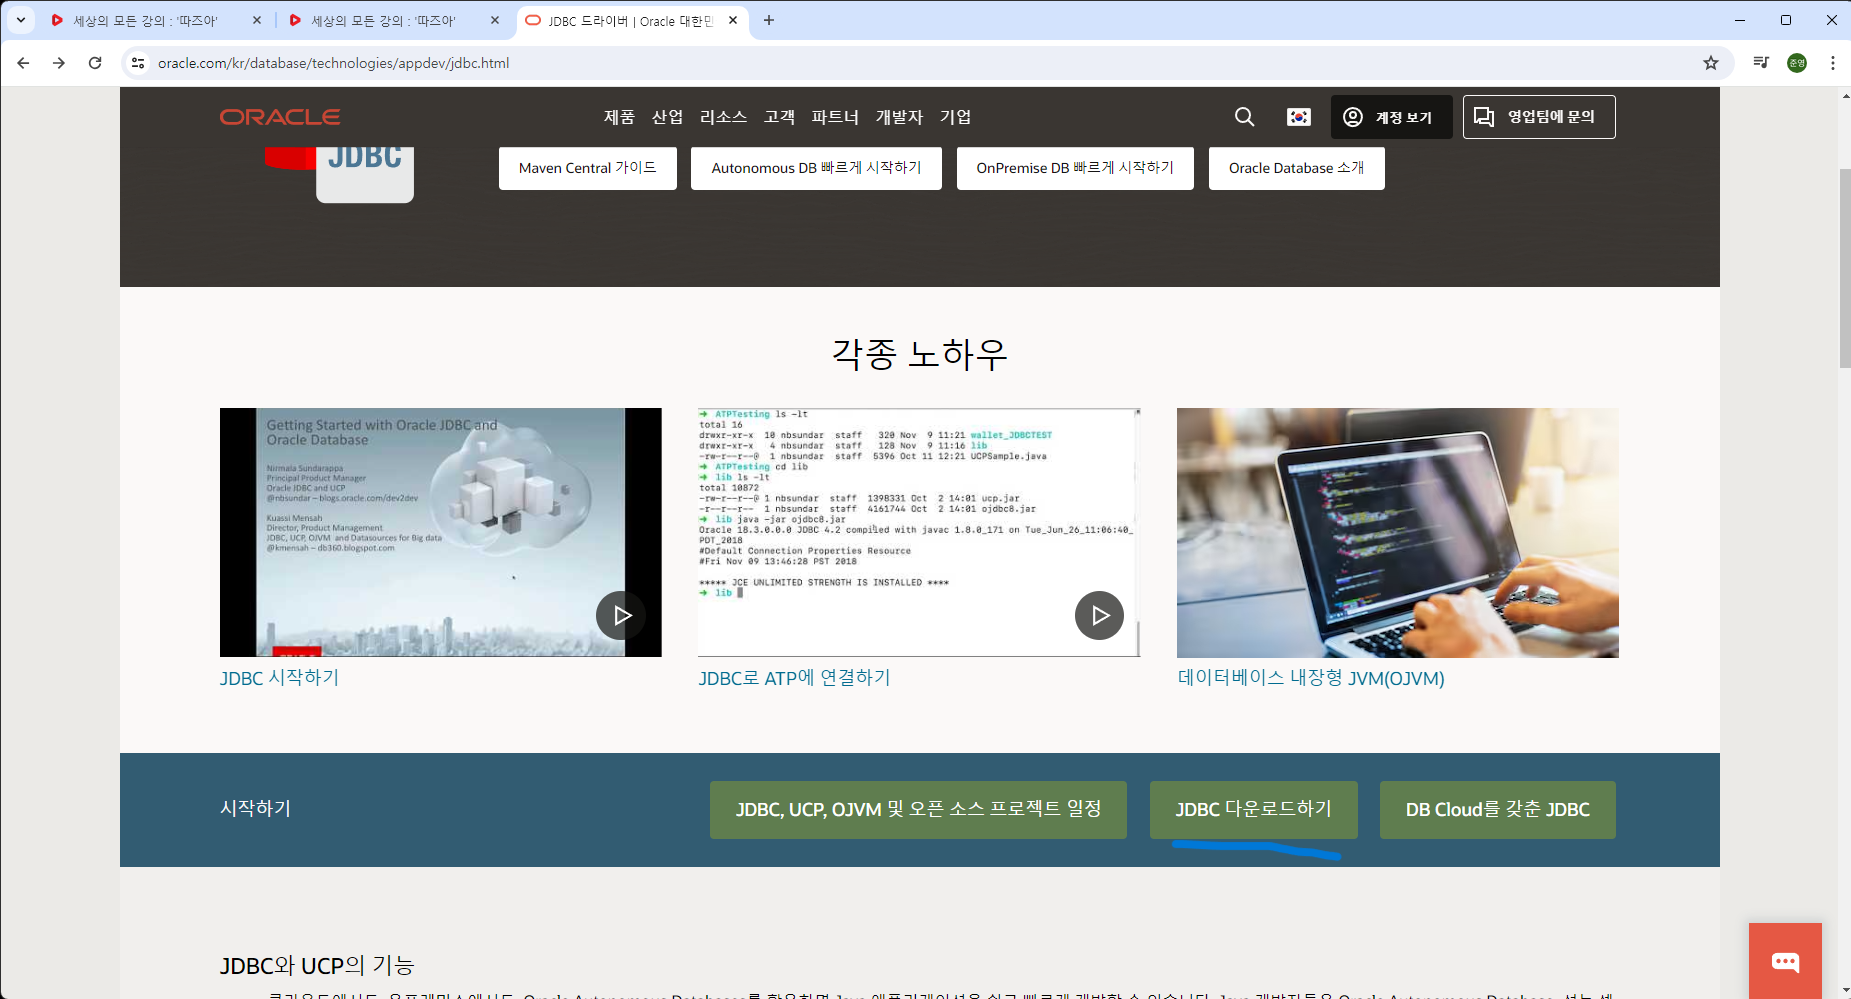Select the JDBC 드라이버 Oracle tab
Screen dimensions: 1851x999
(x=630, y=20)
